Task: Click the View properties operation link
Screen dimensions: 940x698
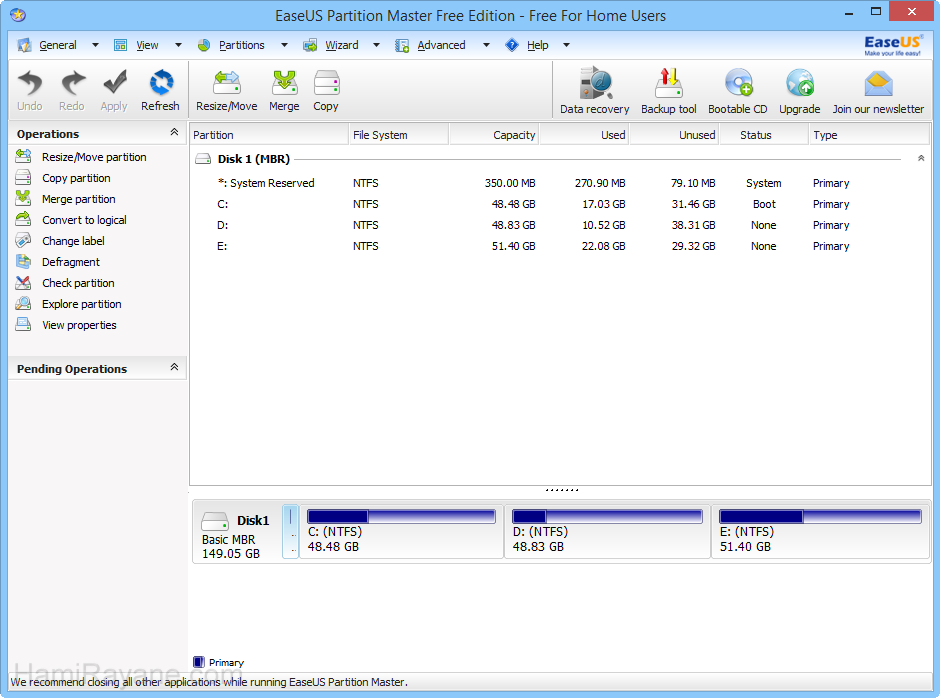Action: 79,325
